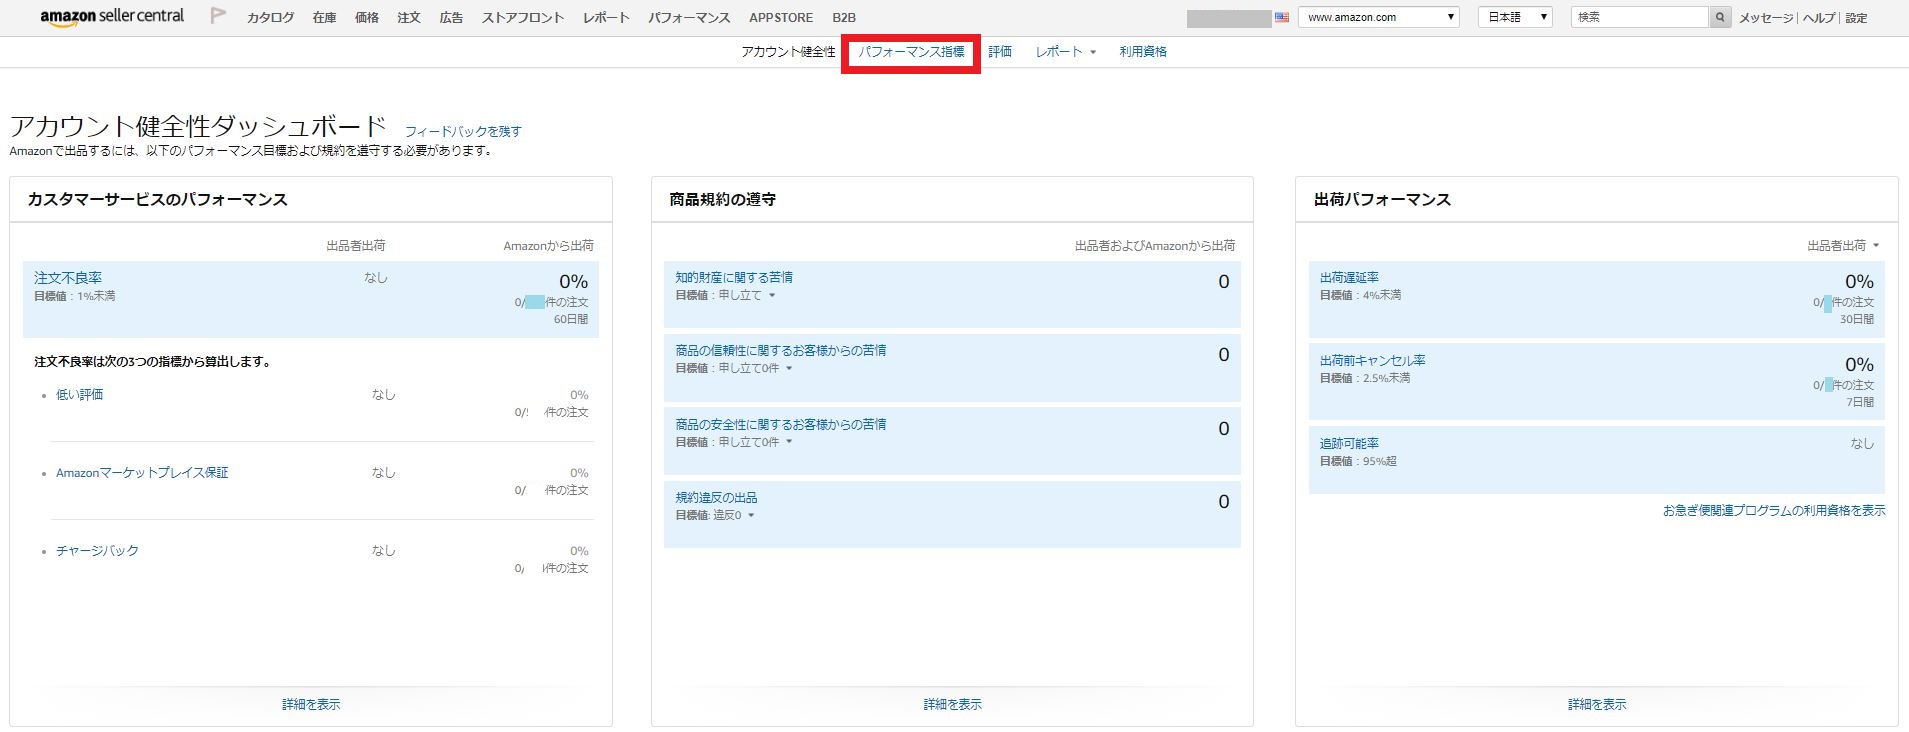Click the カスタマーサービスのパフォーマンス heading

tap(158, 200)
